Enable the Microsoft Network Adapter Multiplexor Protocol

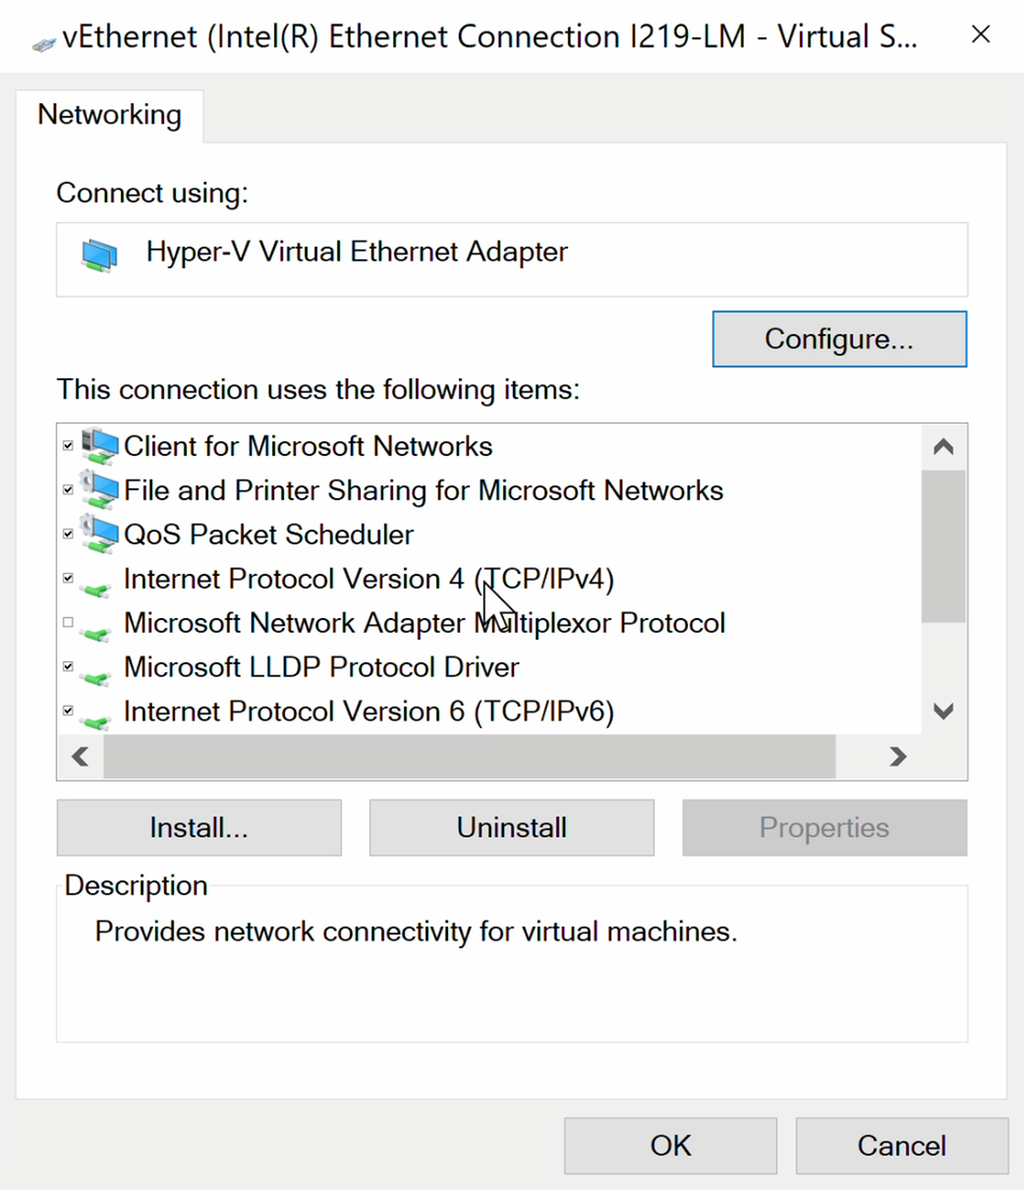pos(68,622)
